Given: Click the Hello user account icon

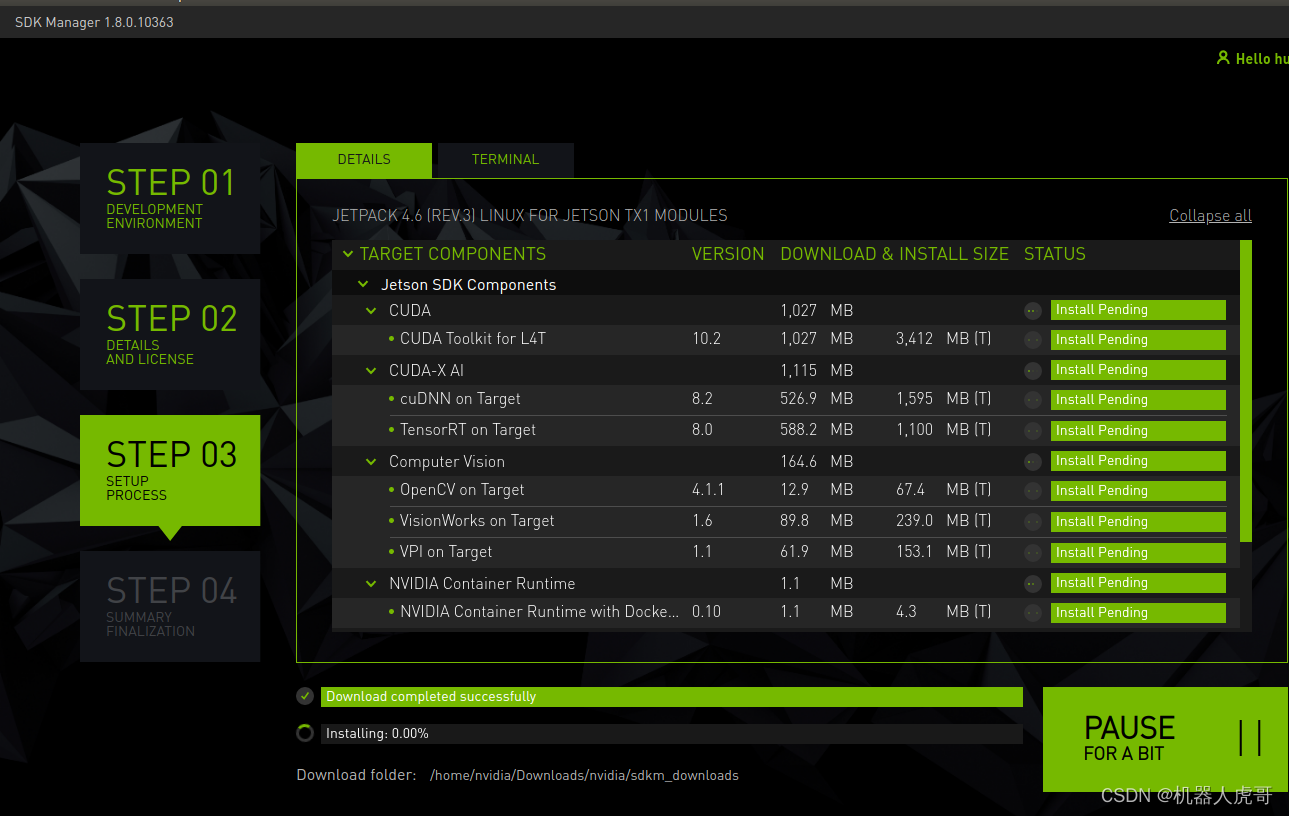Looking at the screenshot, I should pos(1224,58).
